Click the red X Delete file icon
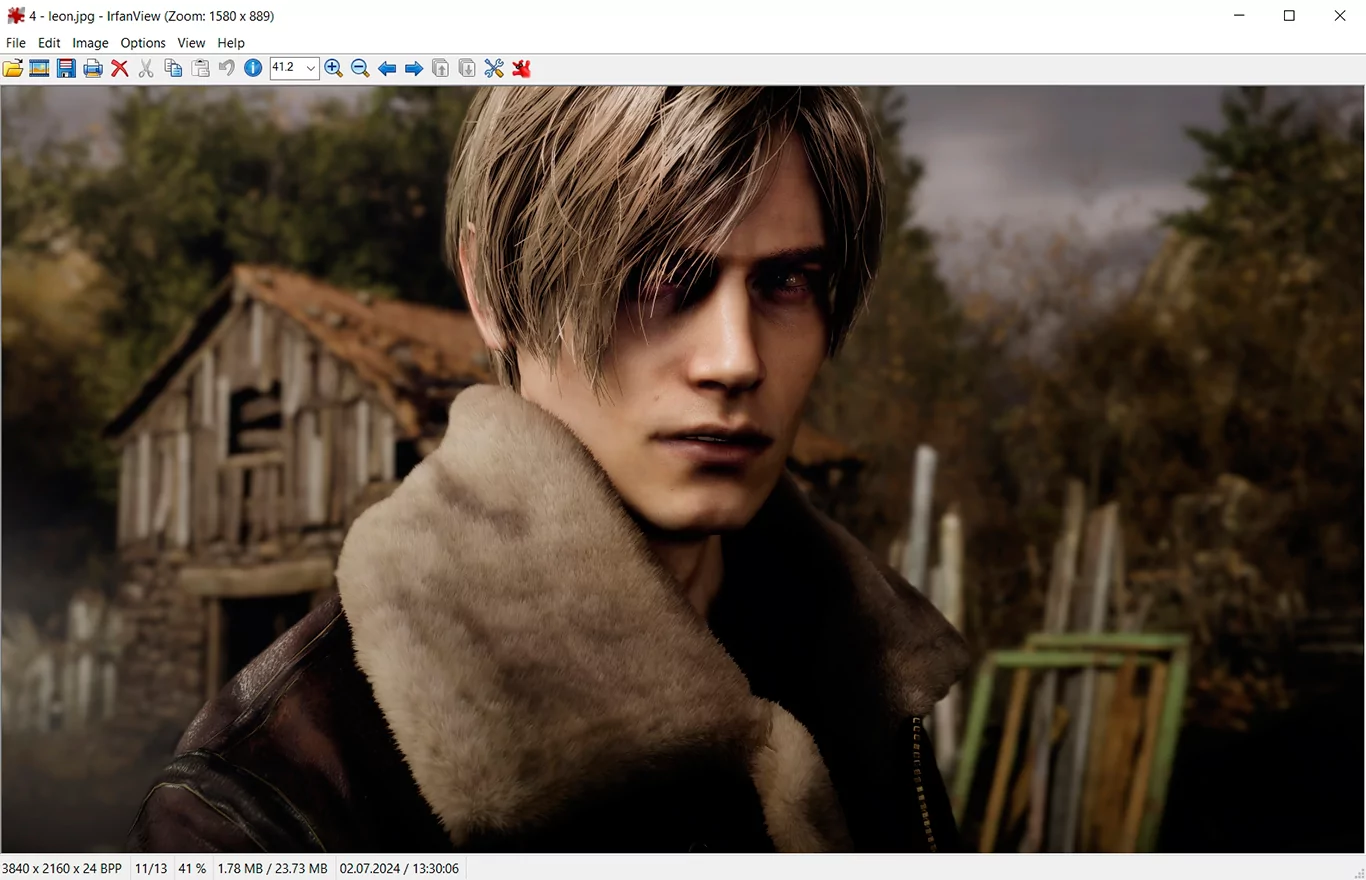 point(120,68)
